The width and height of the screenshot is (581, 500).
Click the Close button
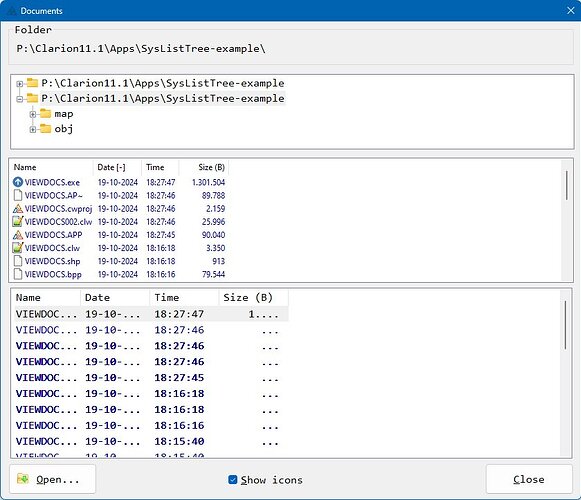coord(529,479)
